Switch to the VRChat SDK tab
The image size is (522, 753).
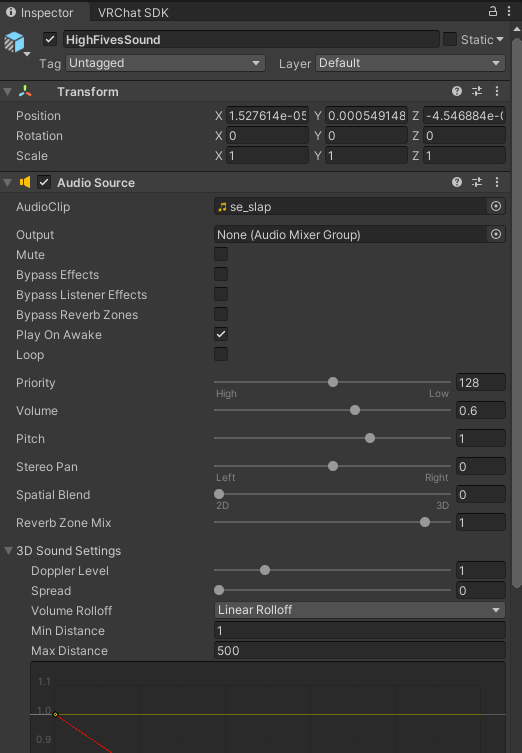click(x=133, y=12)
